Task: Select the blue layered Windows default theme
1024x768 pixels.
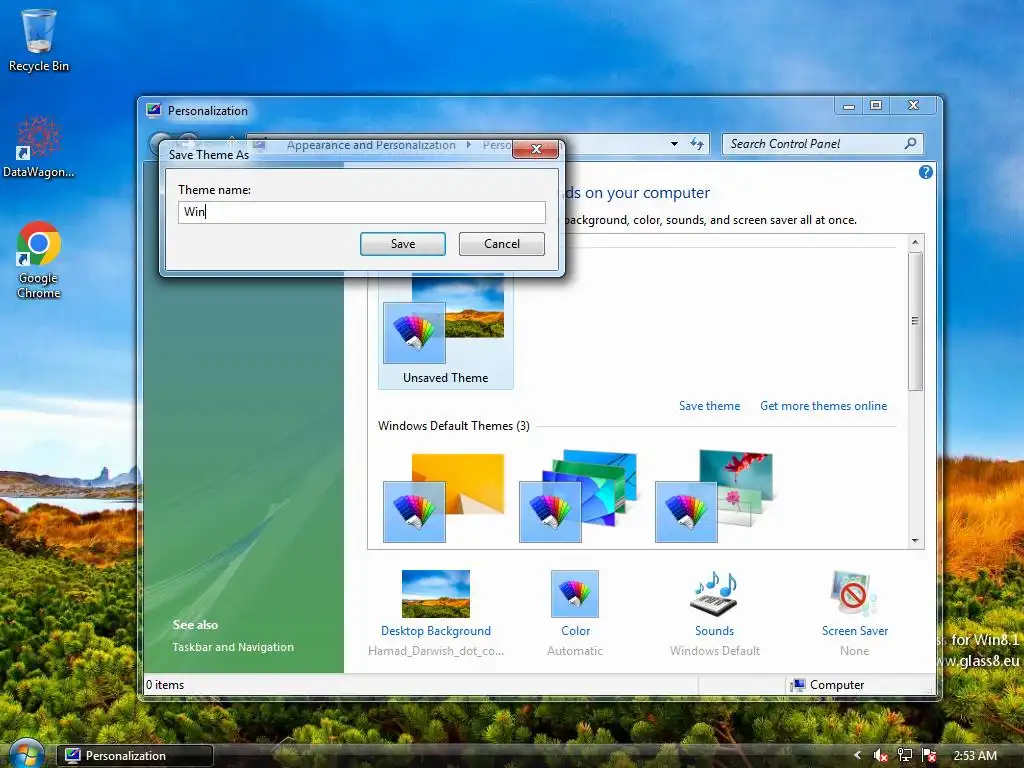Action: coord(578,496)
